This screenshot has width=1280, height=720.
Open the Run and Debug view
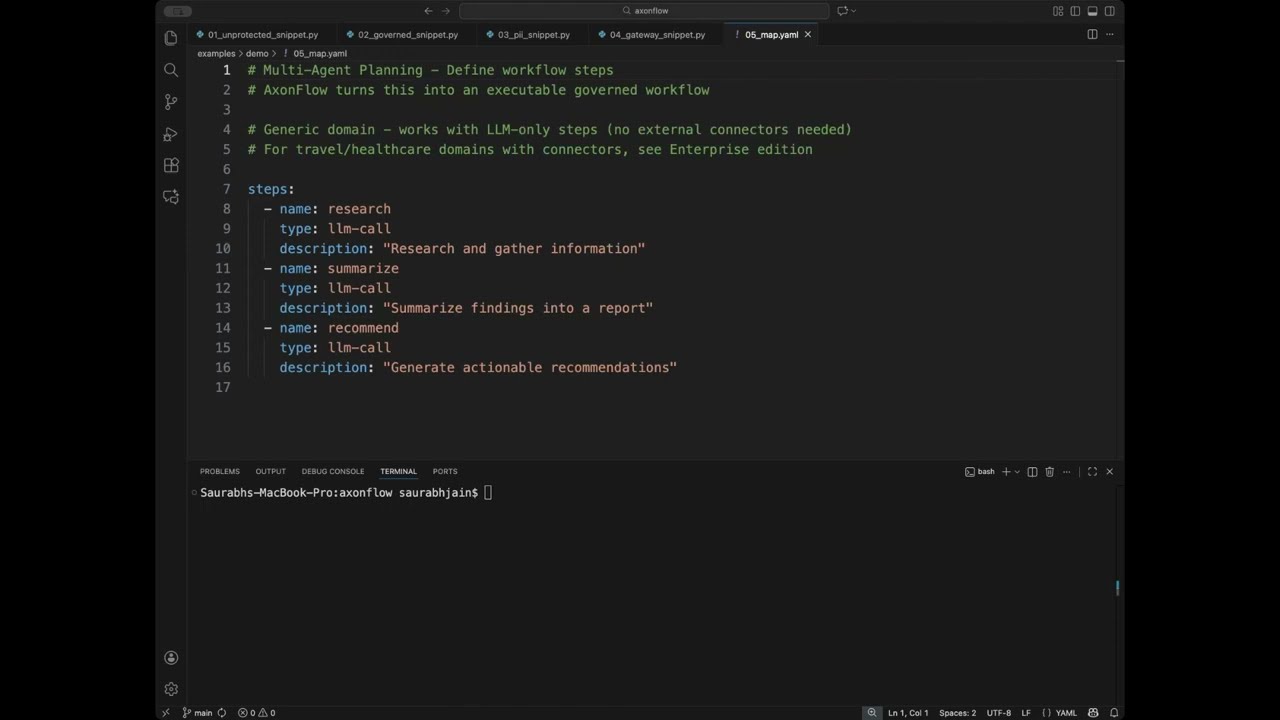(x=171, y=134)
